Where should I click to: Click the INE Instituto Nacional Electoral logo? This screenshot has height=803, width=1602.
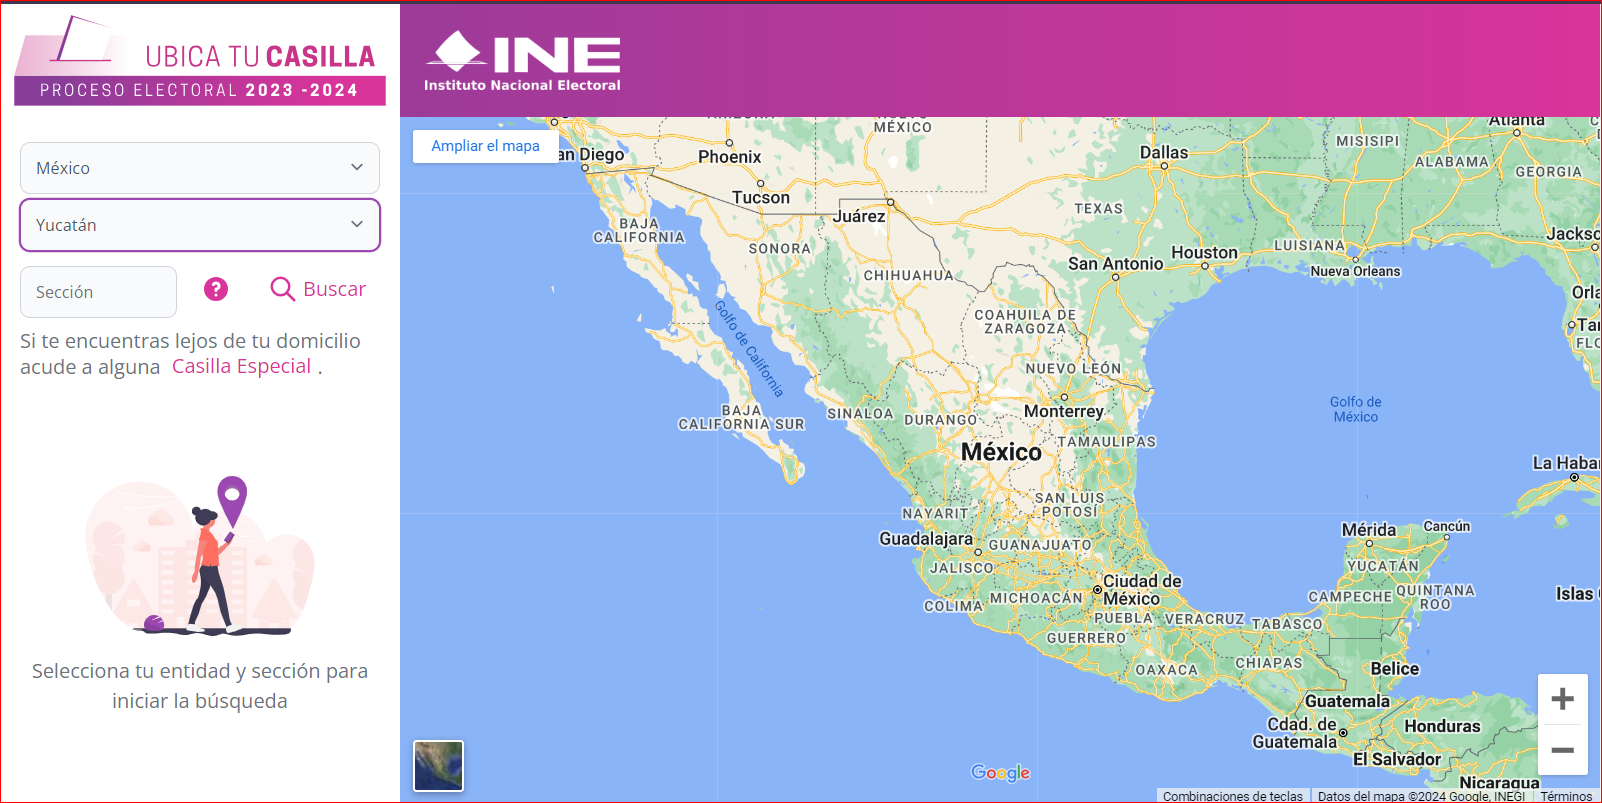point(522,62)
